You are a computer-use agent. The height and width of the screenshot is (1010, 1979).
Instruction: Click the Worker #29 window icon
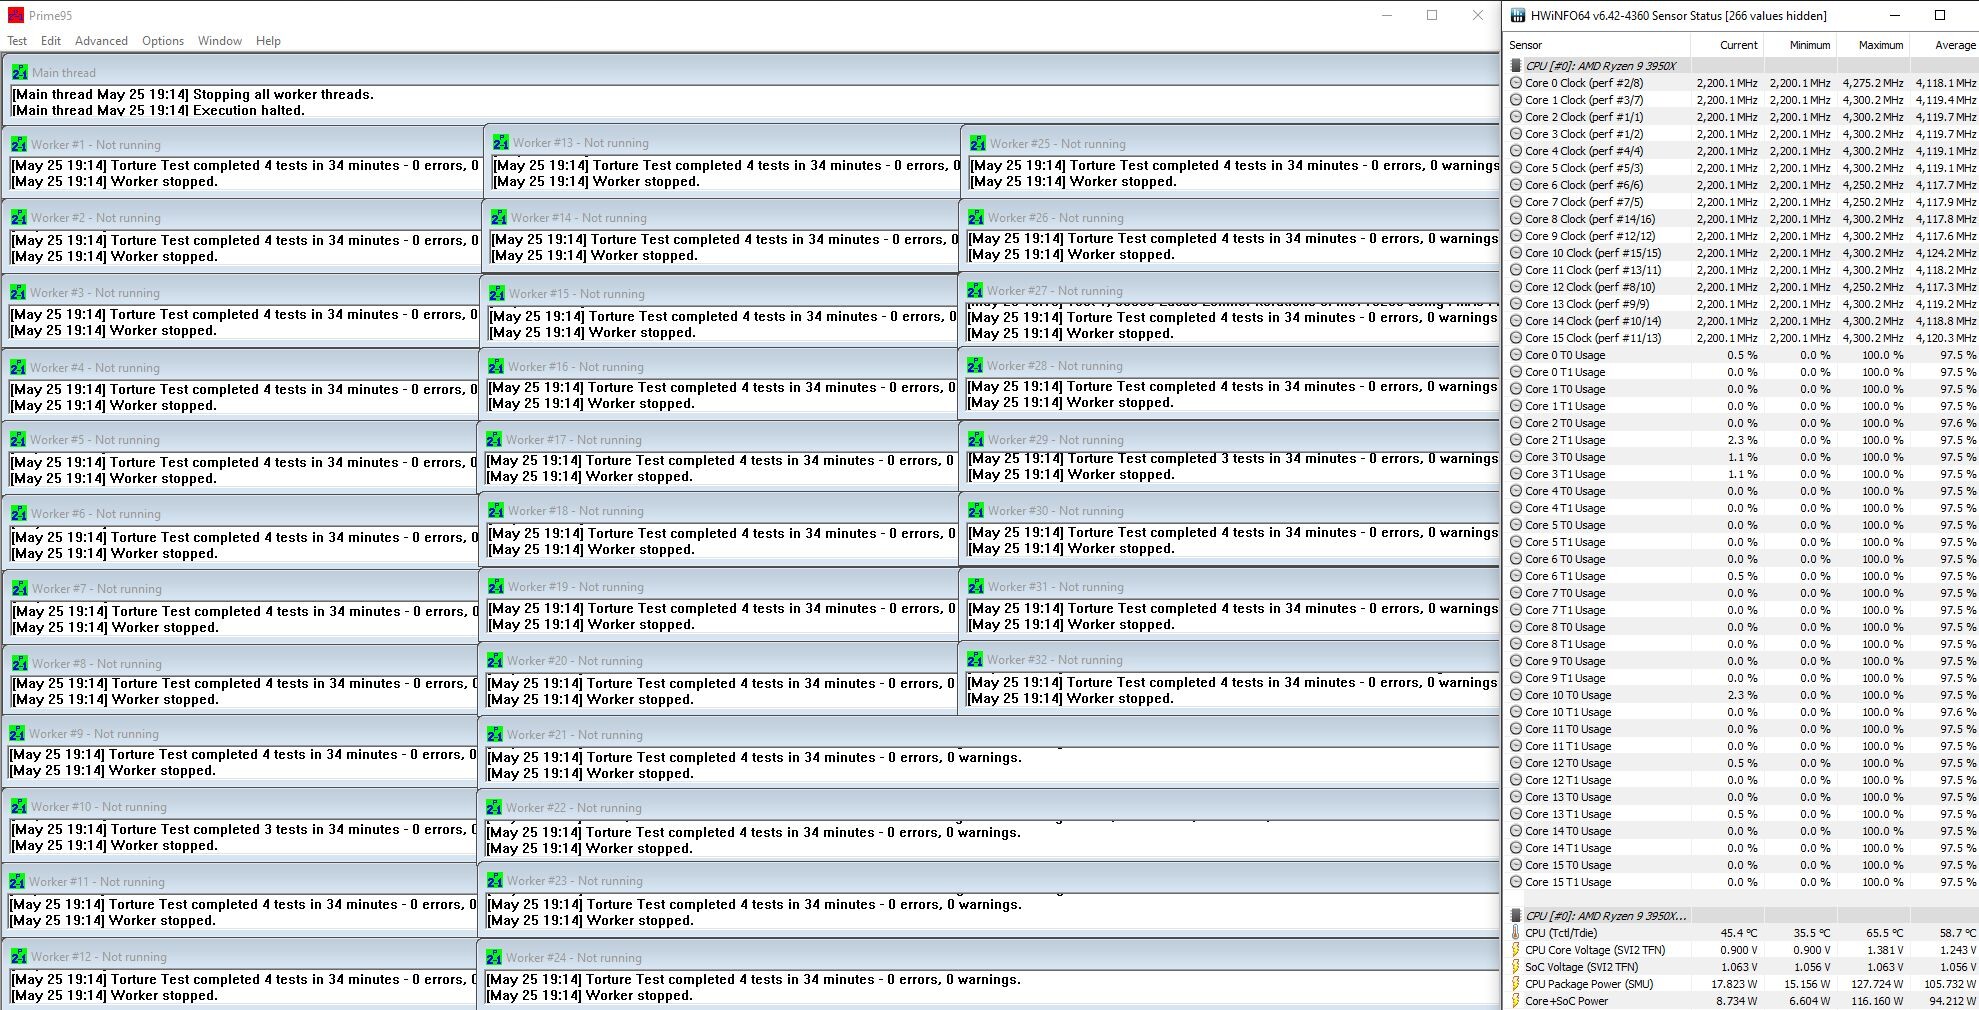pos(976,439)
